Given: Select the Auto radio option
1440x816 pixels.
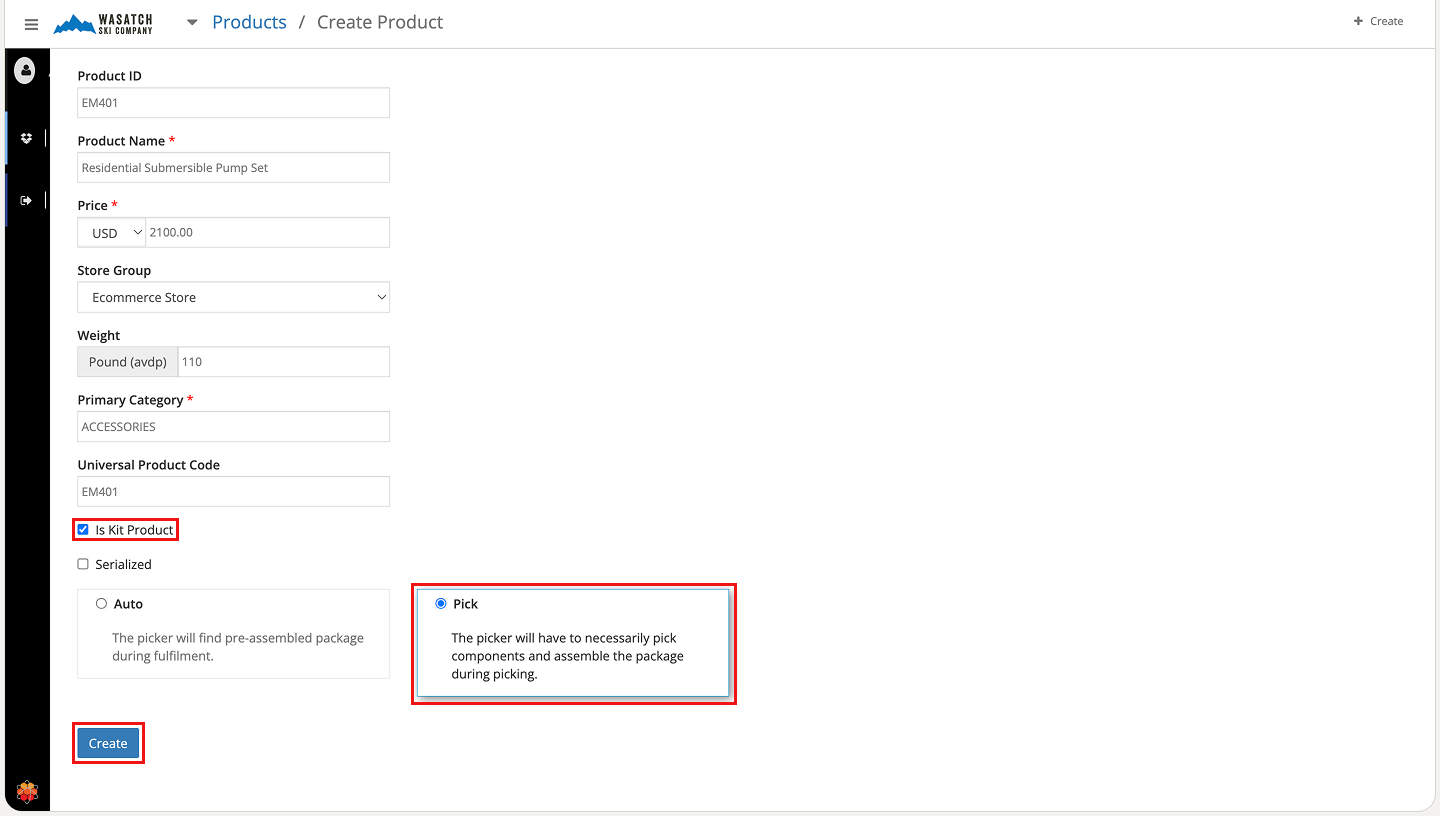Looking at the screenshot, I should 102,604.
